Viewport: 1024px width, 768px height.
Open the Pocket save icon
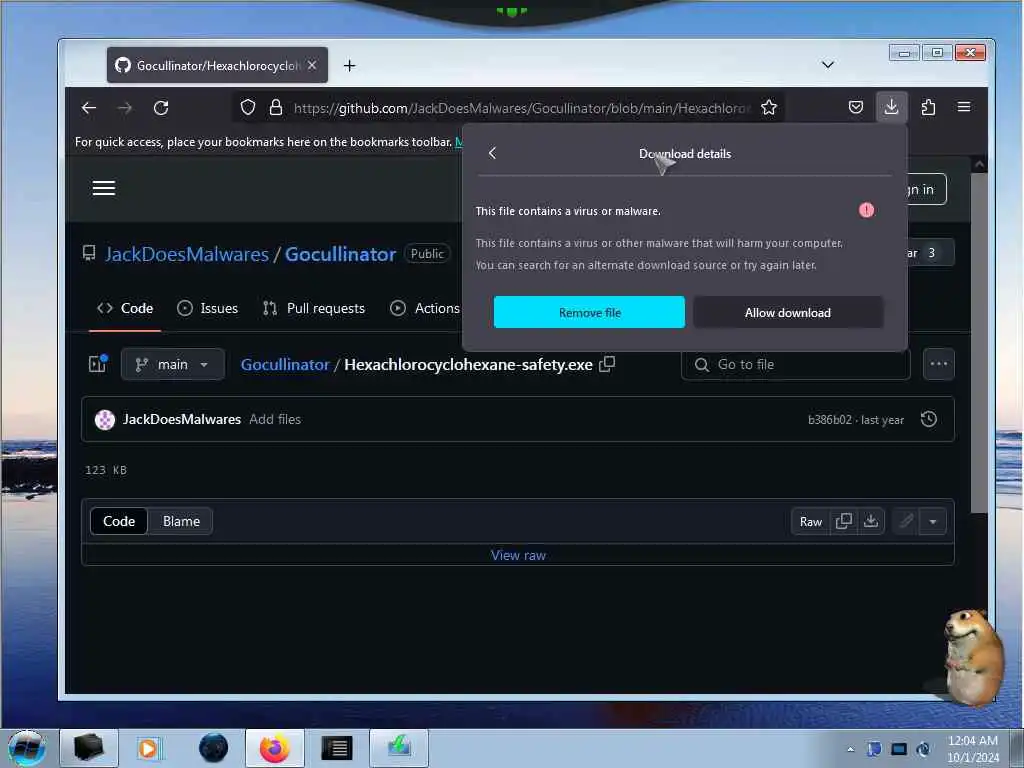[x=856, y=107]
